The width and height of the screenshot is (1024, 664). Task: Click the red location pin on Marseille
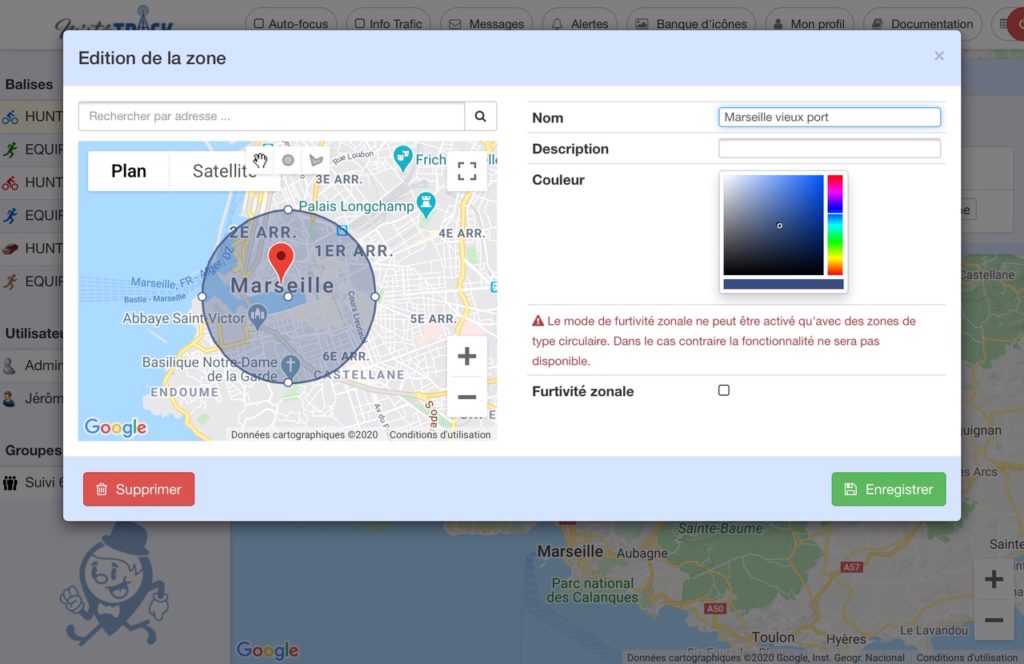click(281, 262)
